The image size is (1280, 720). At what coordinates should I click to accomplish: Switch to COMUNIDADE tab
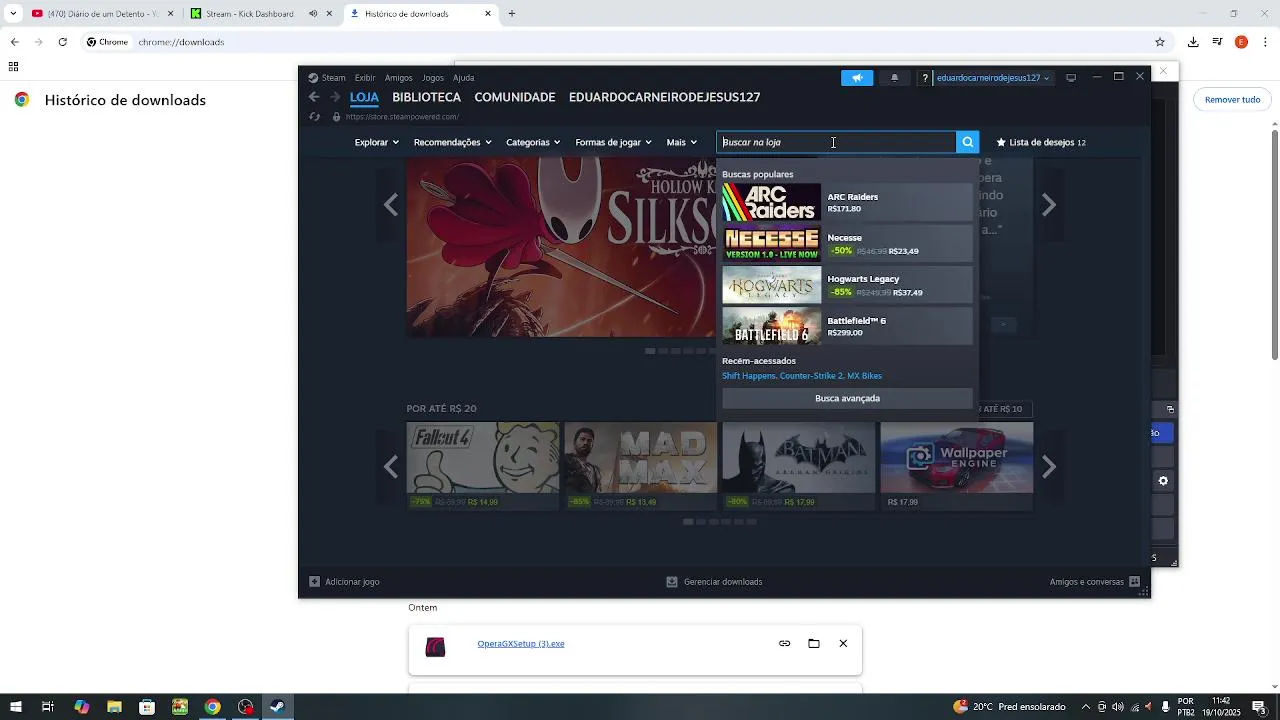[x=514, y=97]
